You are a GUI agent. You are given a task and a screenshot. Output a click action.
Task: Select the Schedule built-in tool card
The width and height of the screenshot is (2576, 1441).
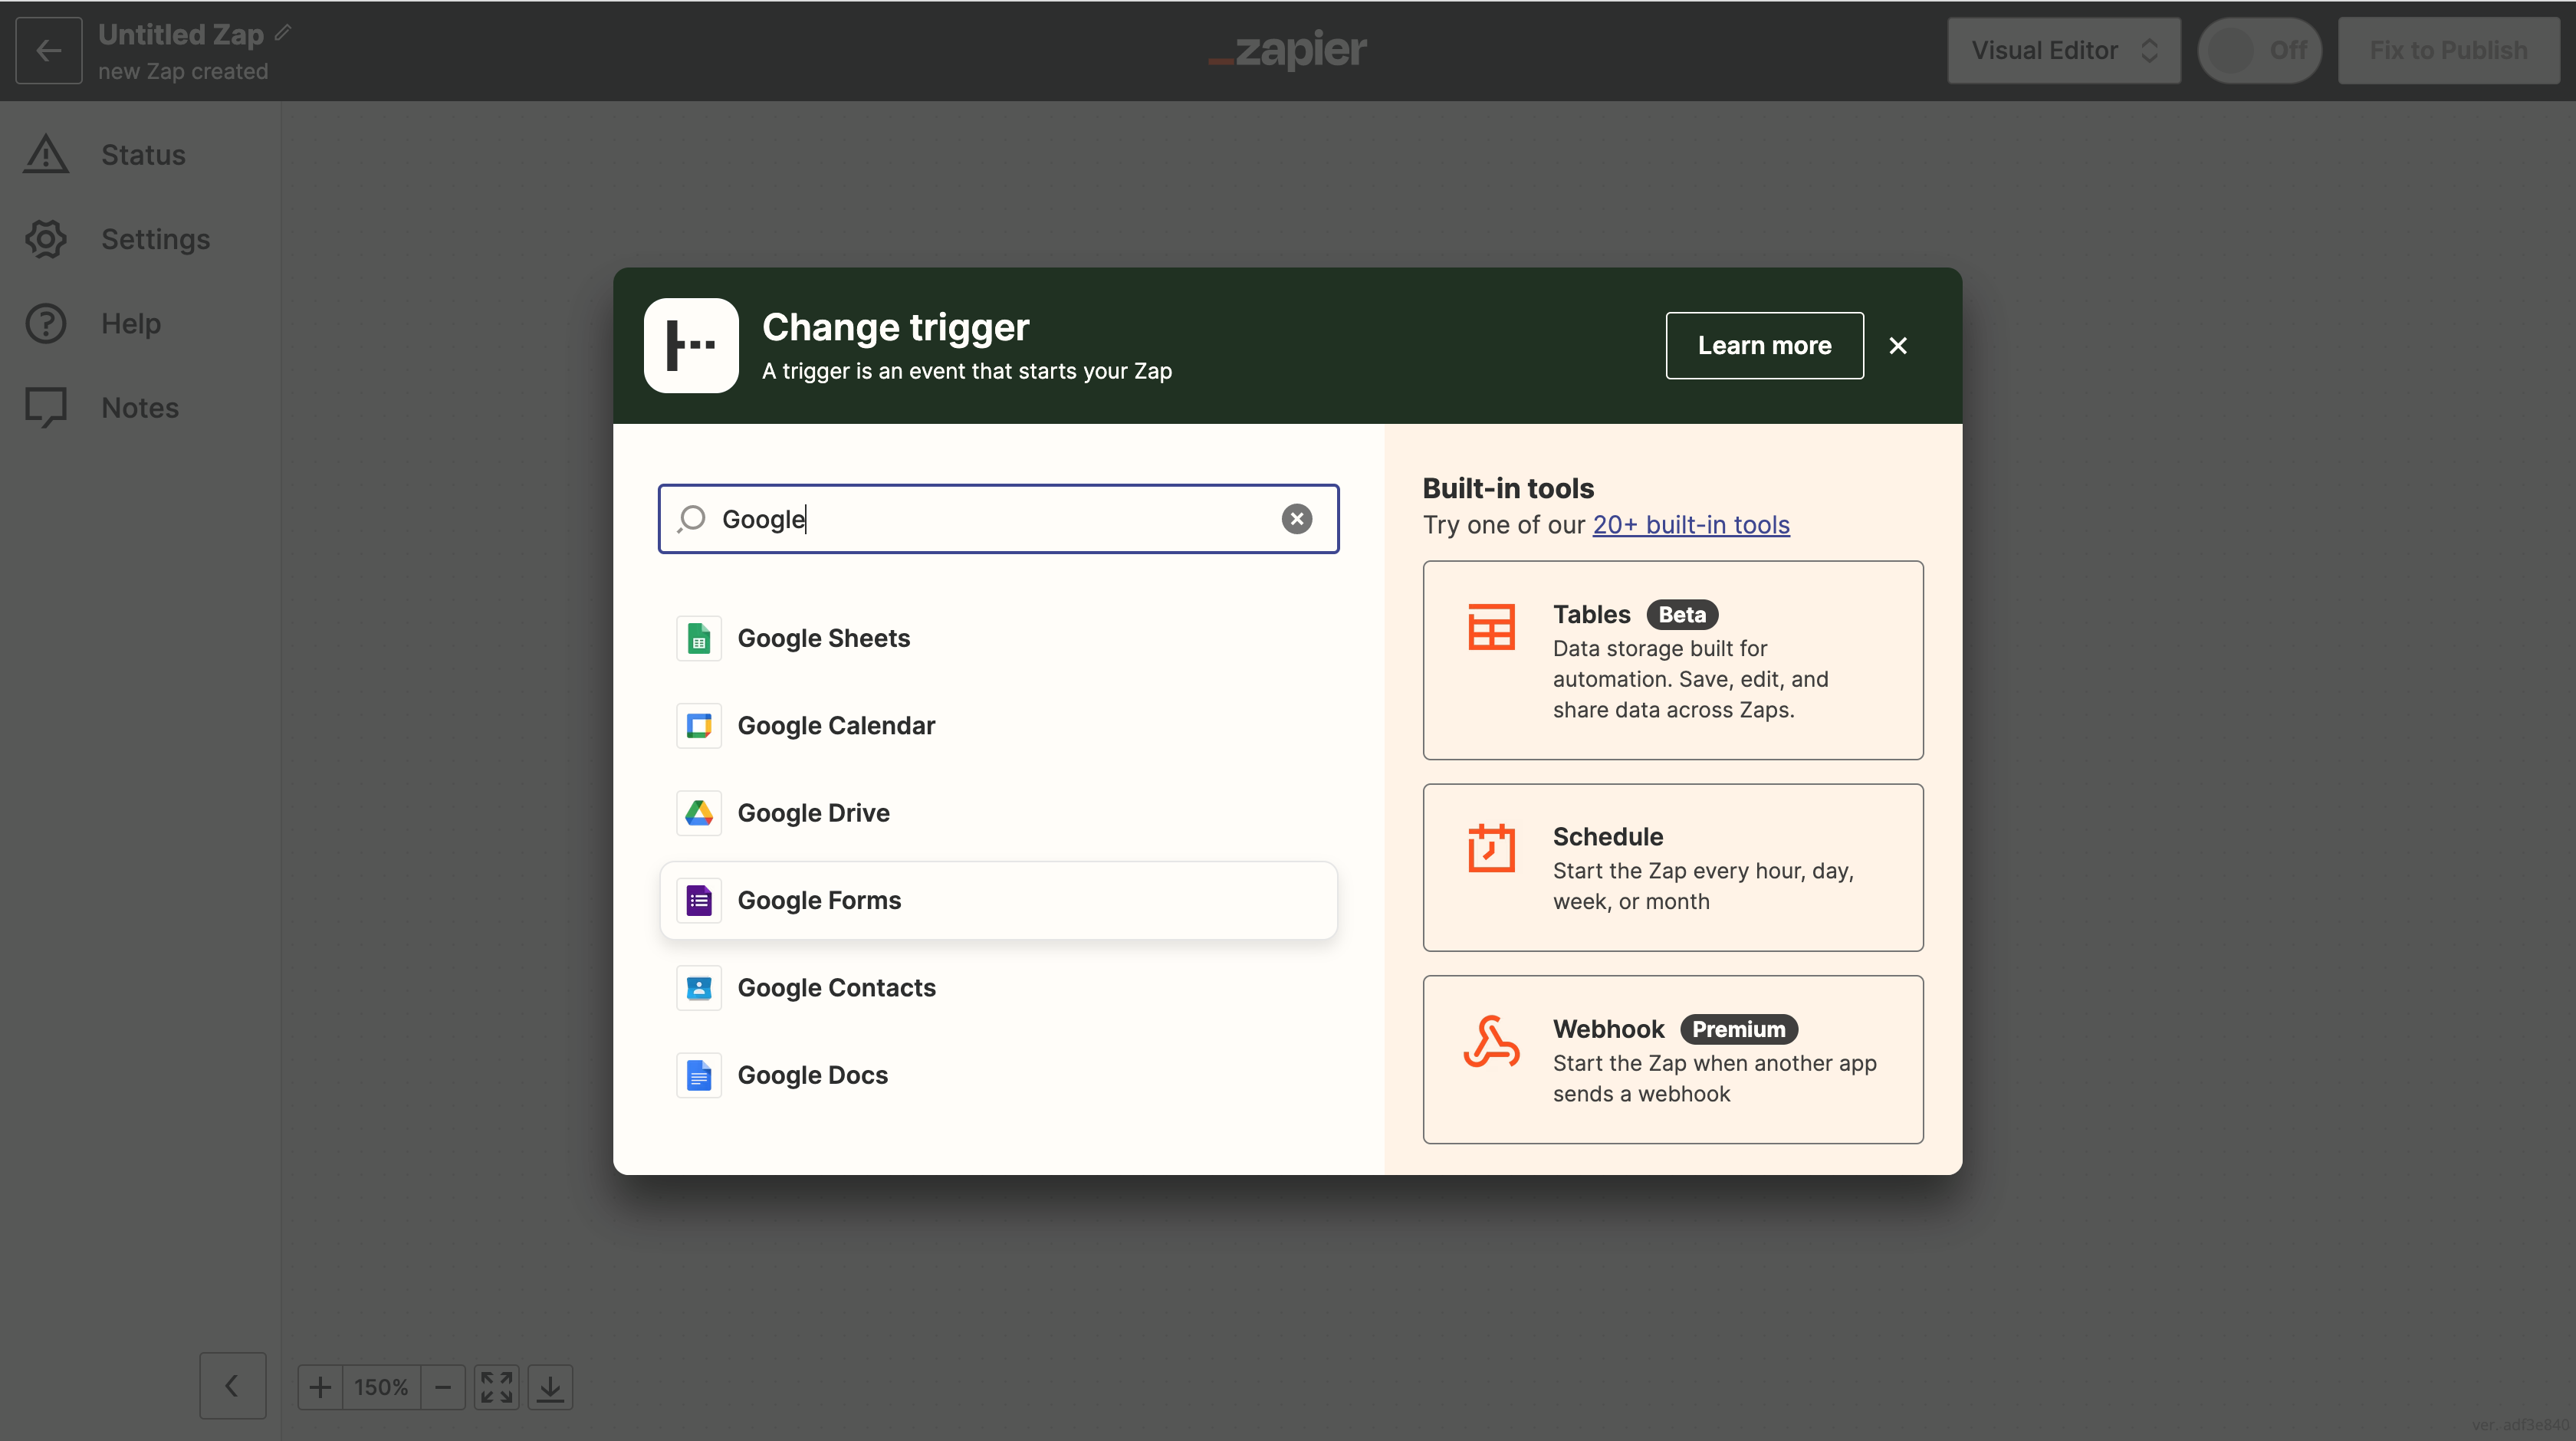pyautogui.click(x=1673, y=867)
